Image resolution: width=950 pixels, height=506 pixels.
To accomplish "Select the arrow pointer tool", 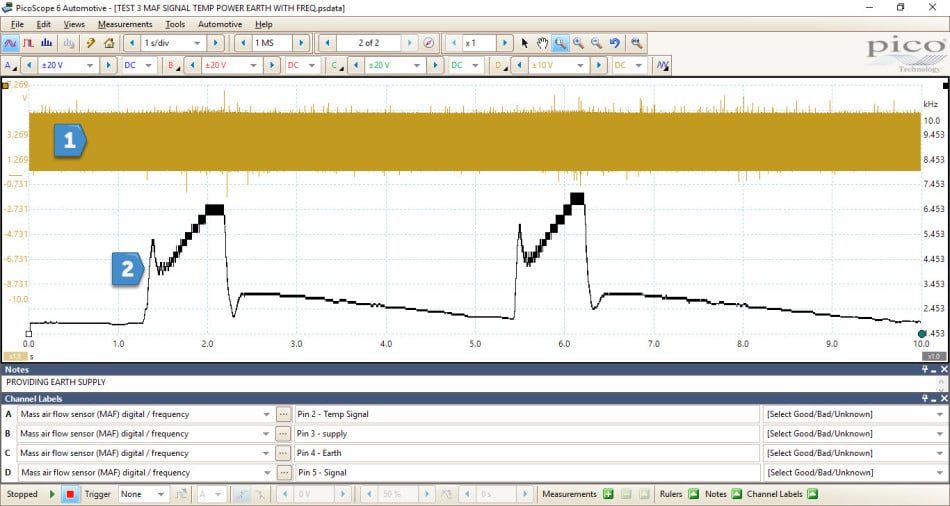I will pos(525,43).
